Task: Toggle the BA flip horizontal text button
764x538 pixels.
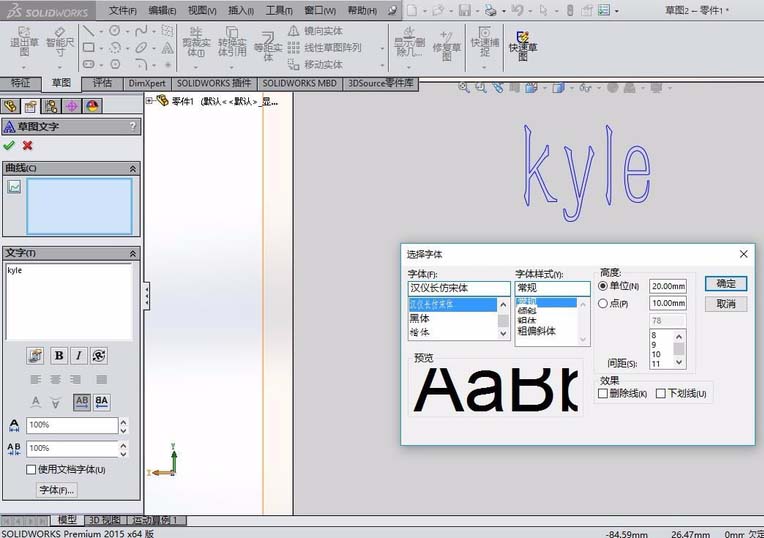Action: coord(102,402)
